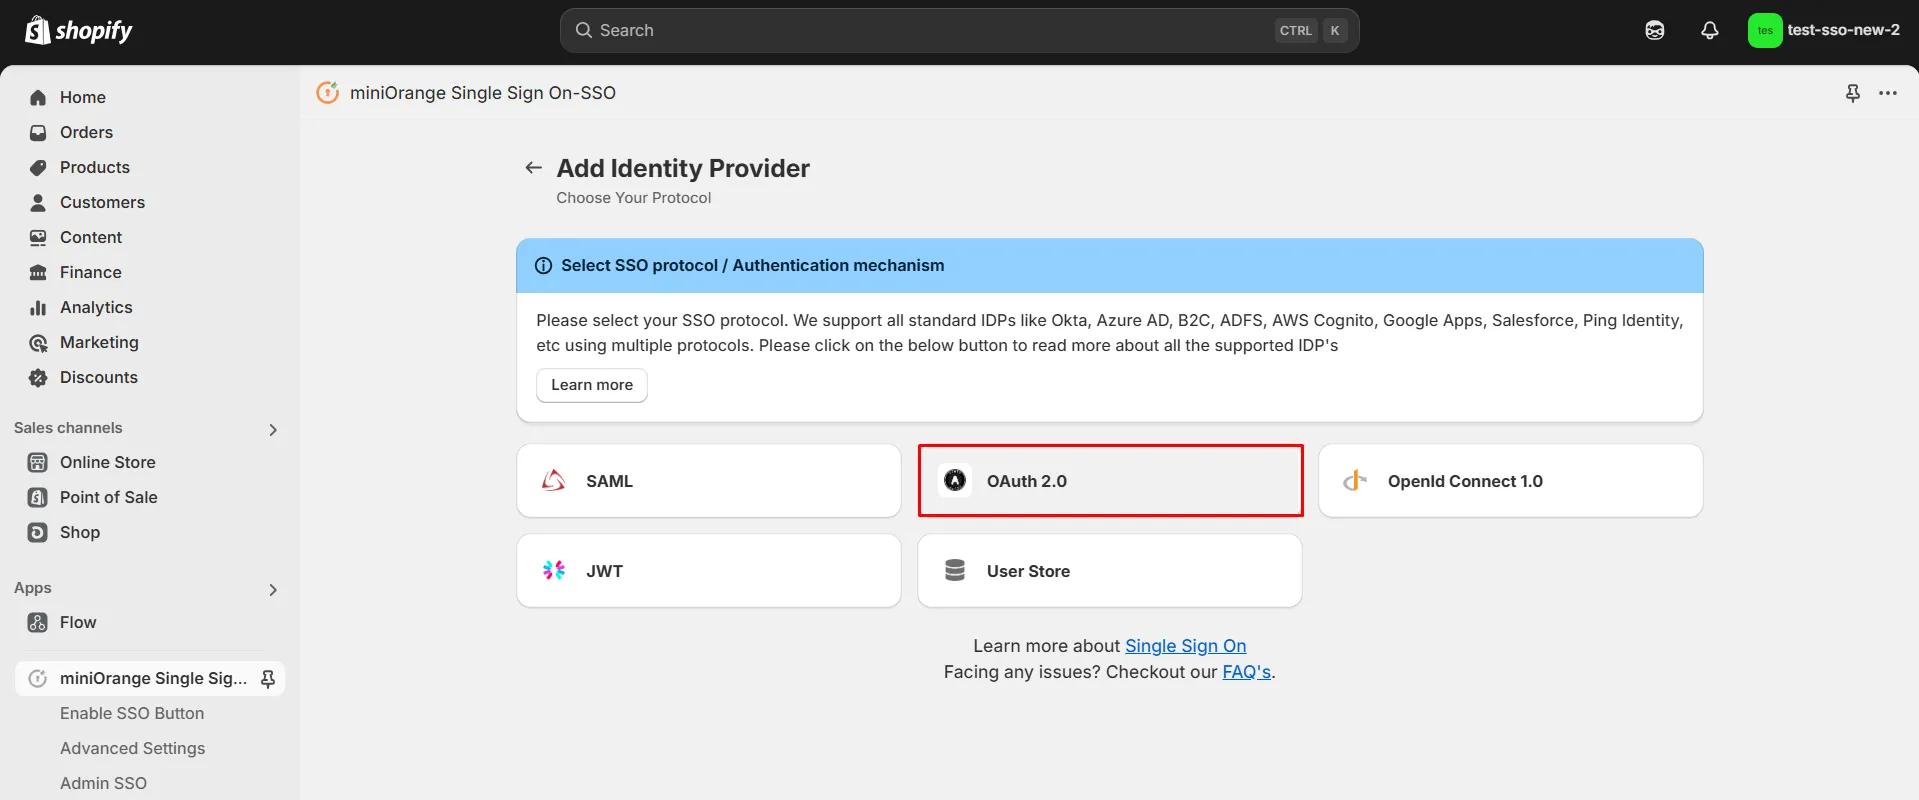Open the Products section
The width and height of the screenshot is (1919, 800).
click(95, 168)
